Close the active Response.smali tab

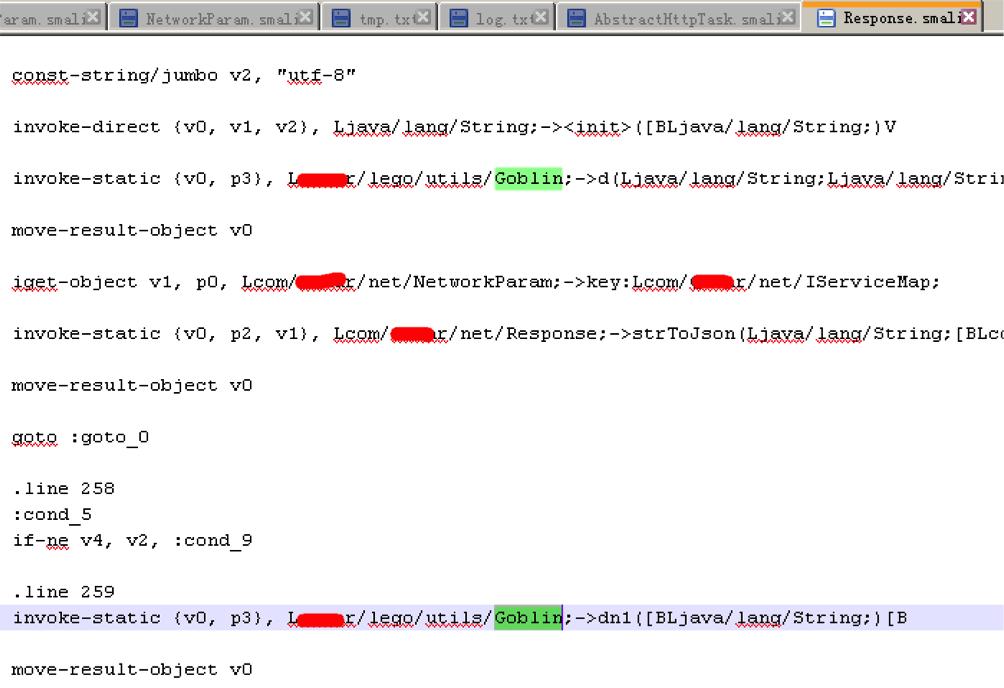point(968,18)
